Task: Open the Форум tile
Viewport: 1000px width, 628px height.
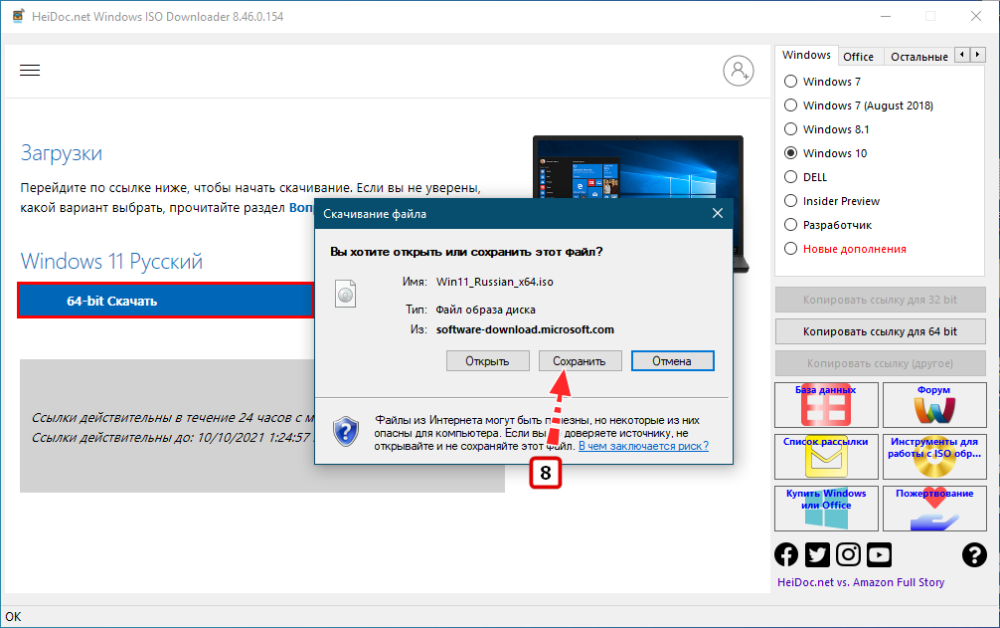Action: pos(934,405)
